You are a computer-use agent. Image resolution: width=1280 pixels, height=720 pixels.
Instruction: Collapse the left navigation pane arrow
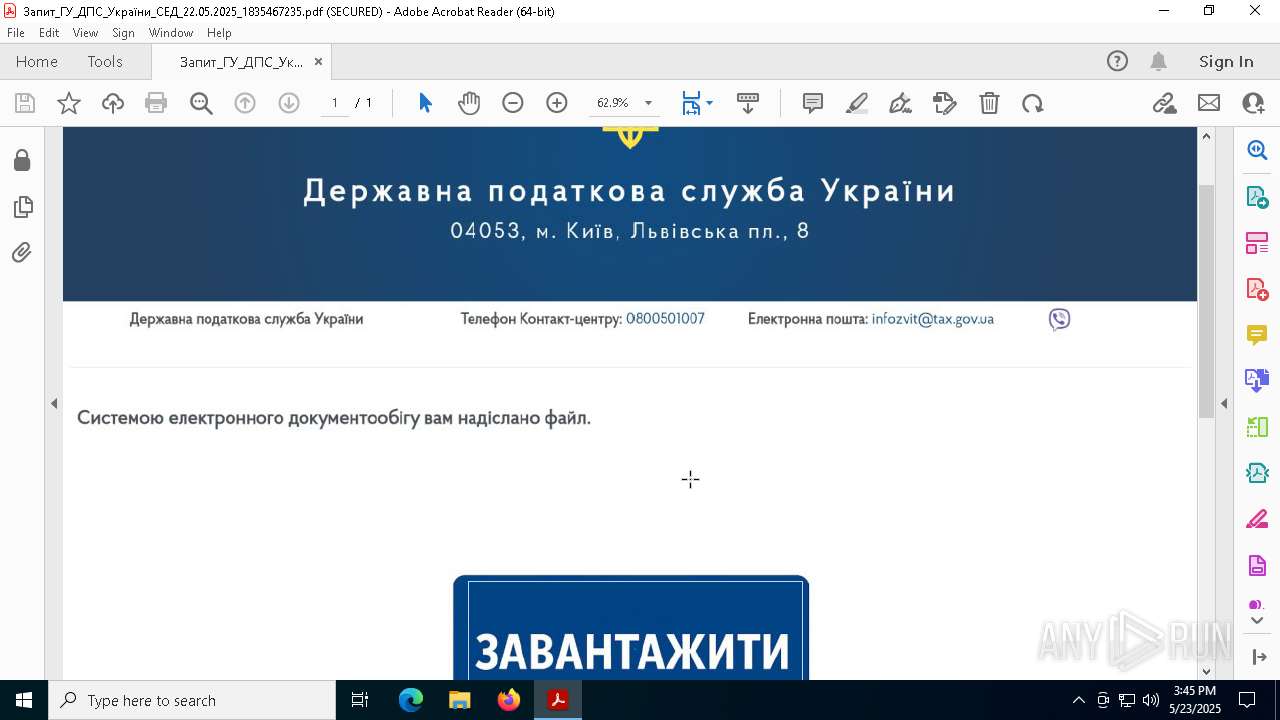click(x=54, y=403)
